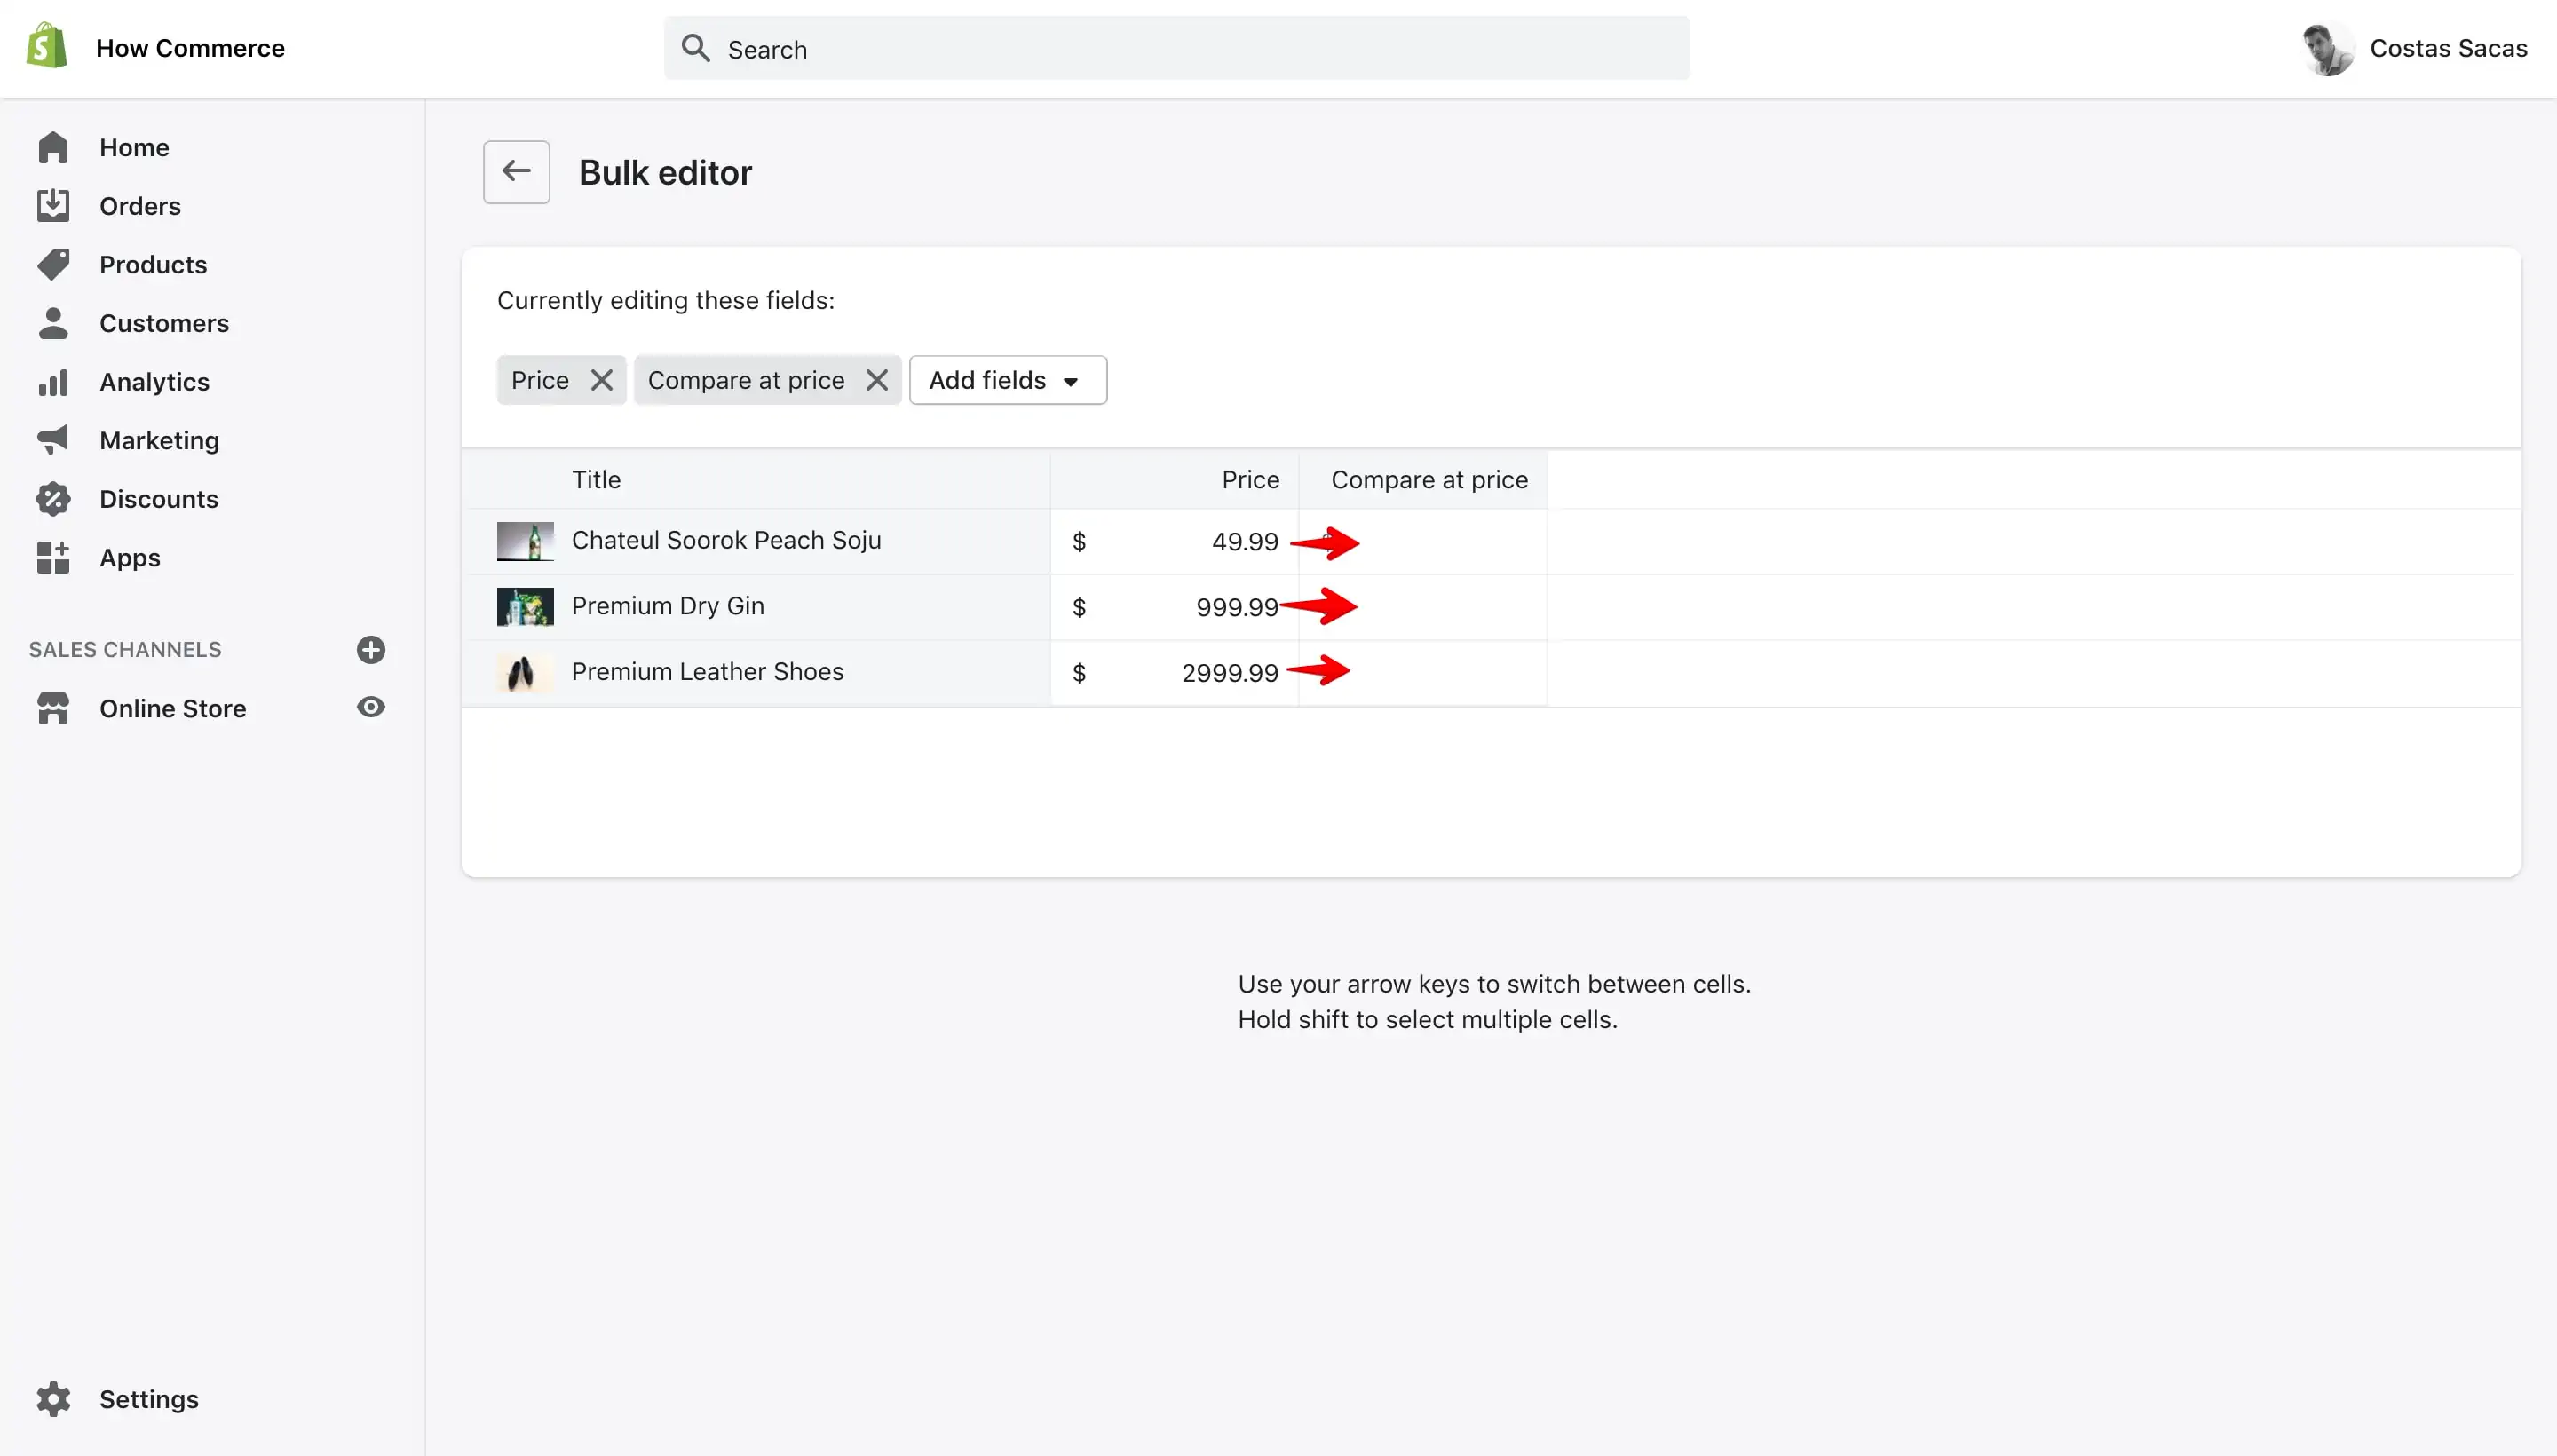Click the Home house icon in sidebar
The image size is (2557, 1456).
point(53,147)
